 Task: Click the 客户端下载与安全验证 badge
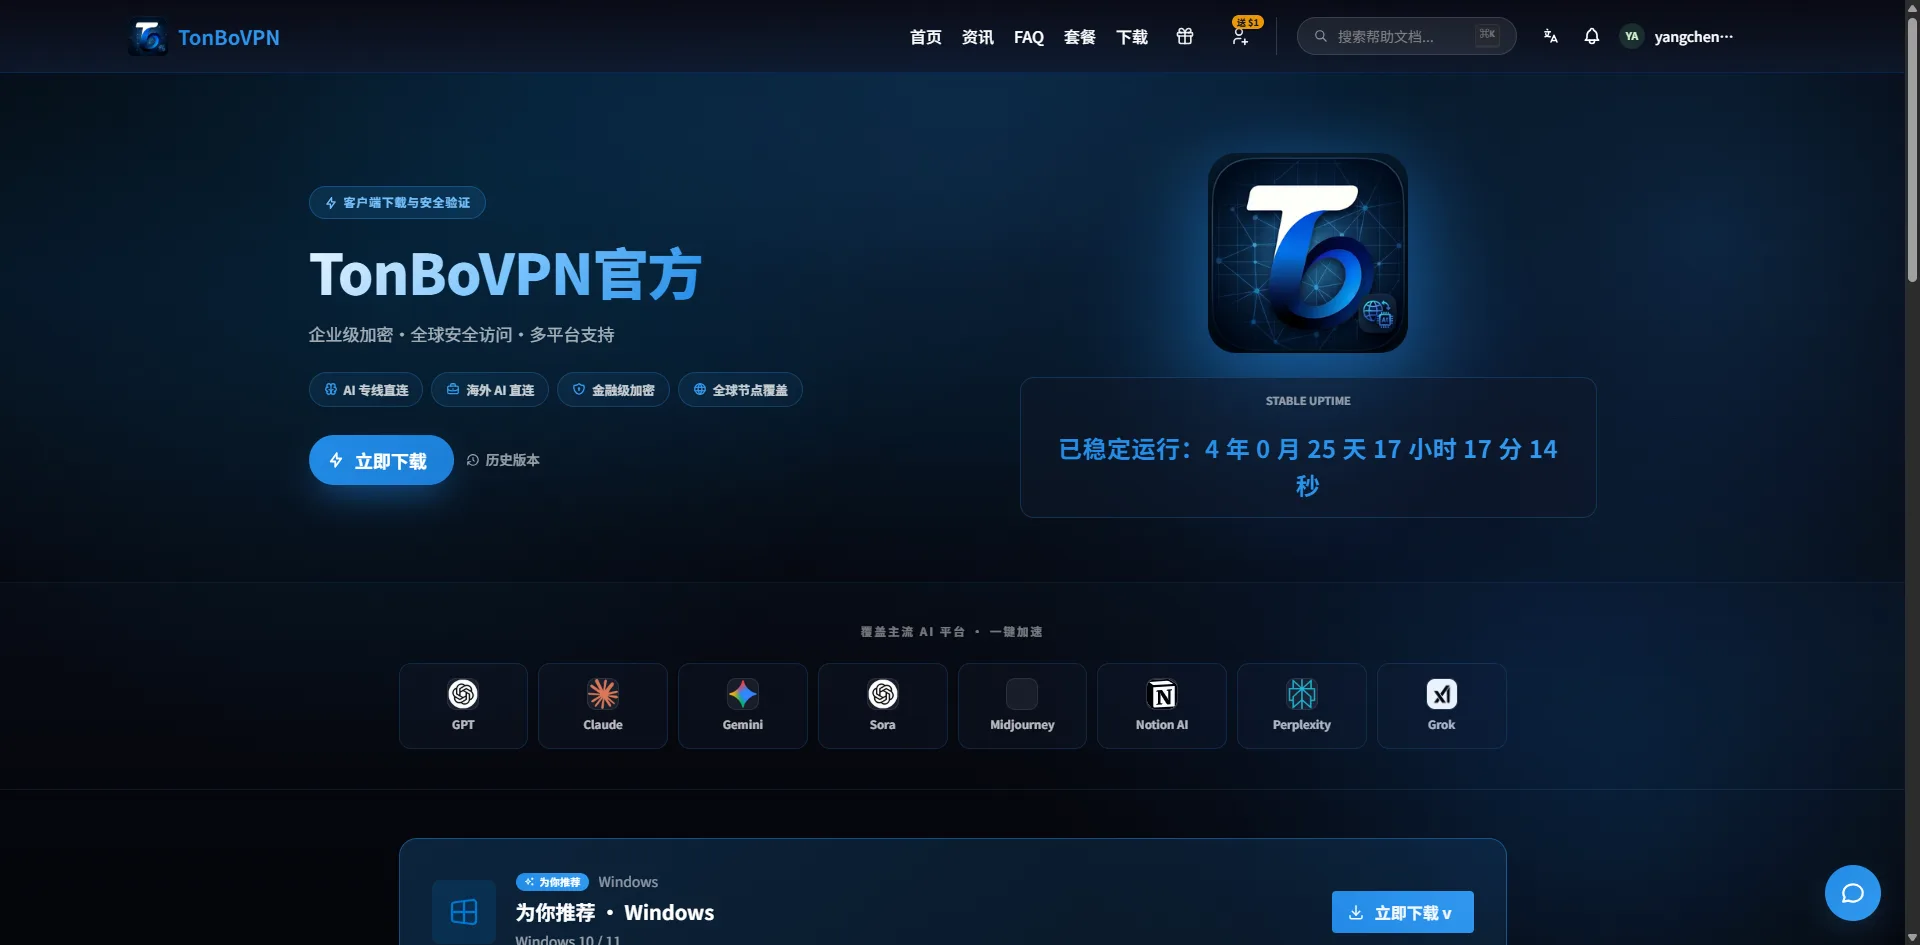point(397,202)
